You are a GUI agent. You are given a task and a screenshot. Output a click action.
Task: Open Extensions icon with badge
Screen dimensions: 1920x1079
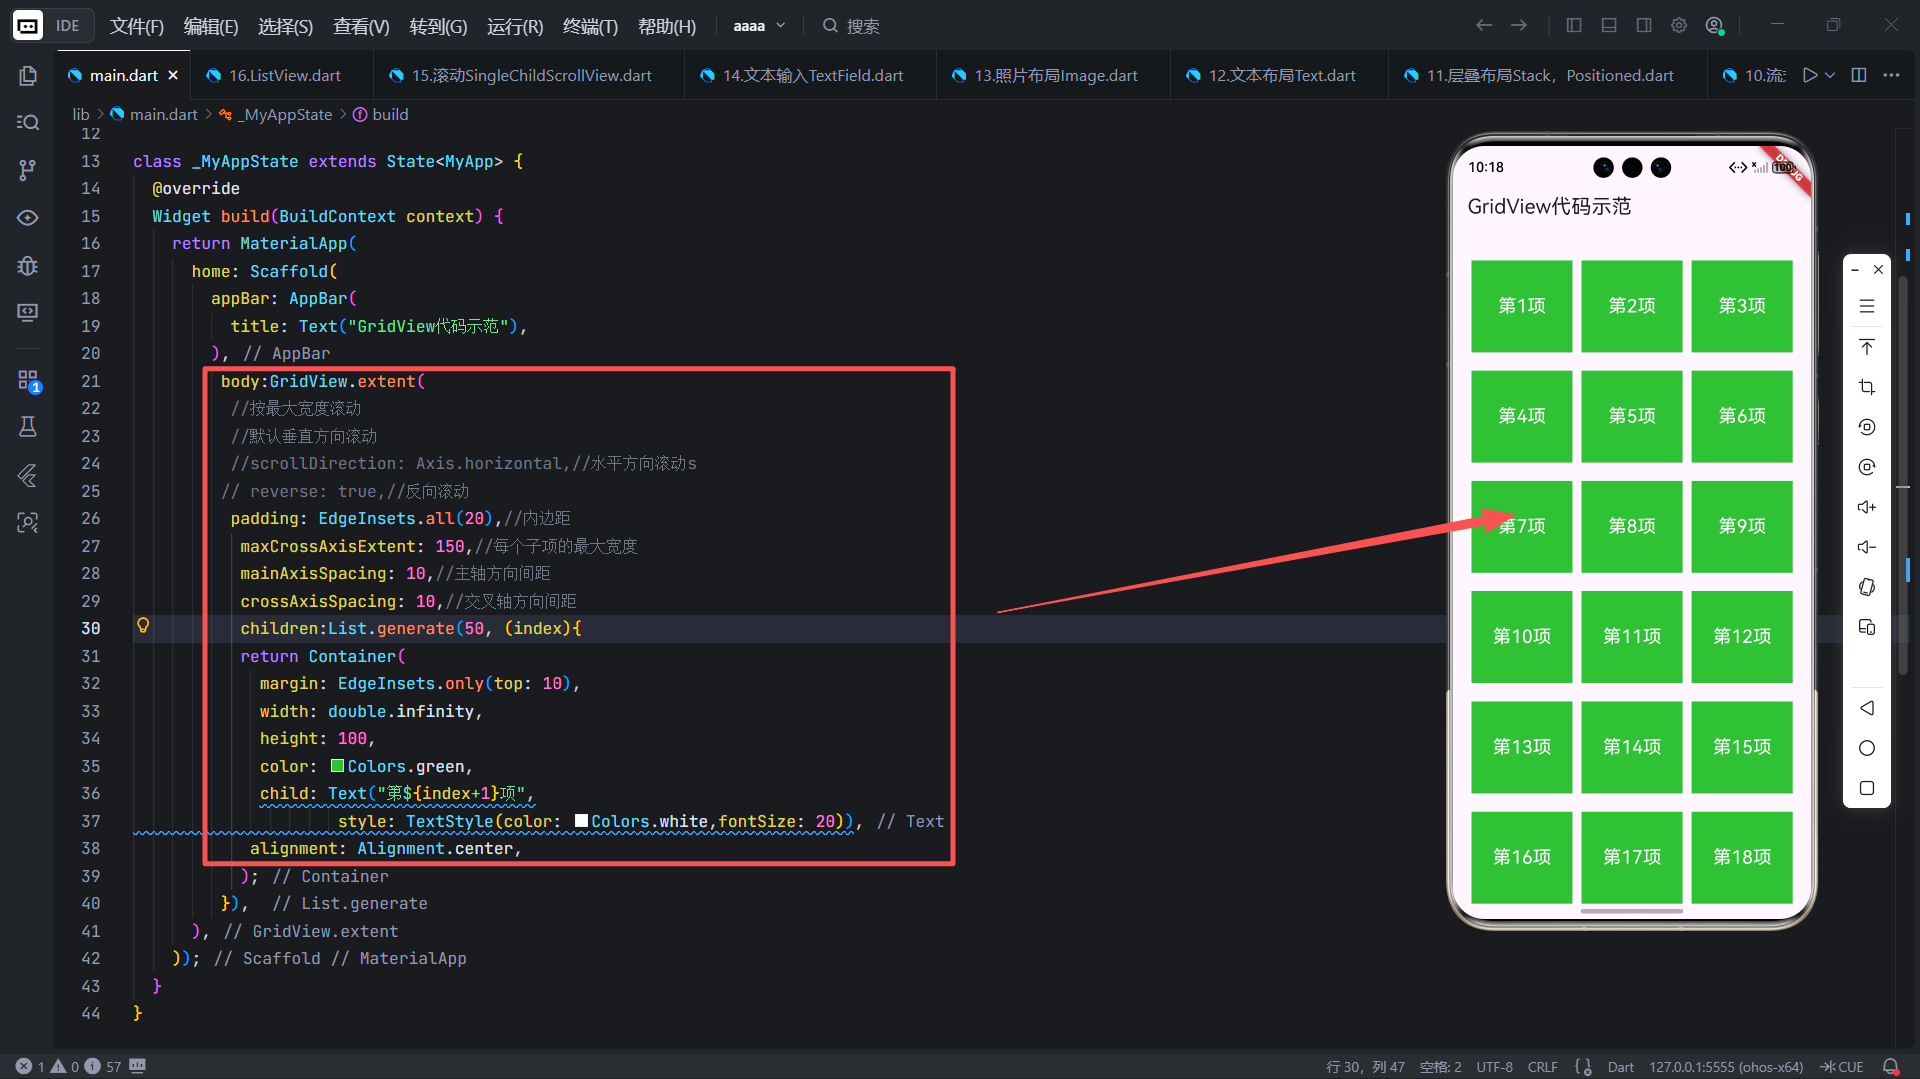28,380
